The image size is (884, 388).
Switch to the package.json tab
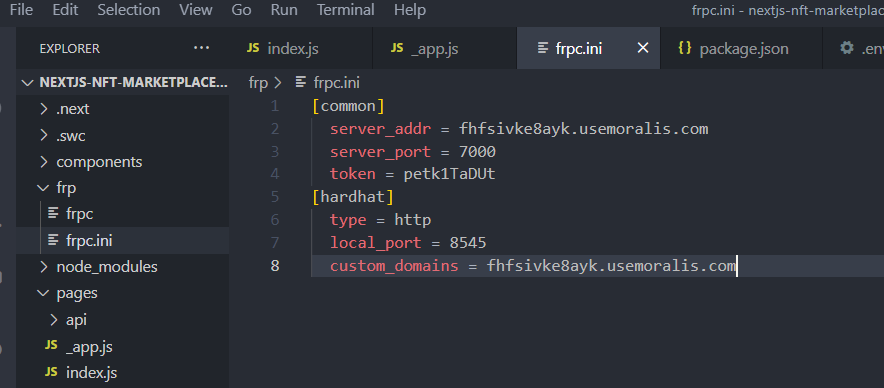click(740, 48)
